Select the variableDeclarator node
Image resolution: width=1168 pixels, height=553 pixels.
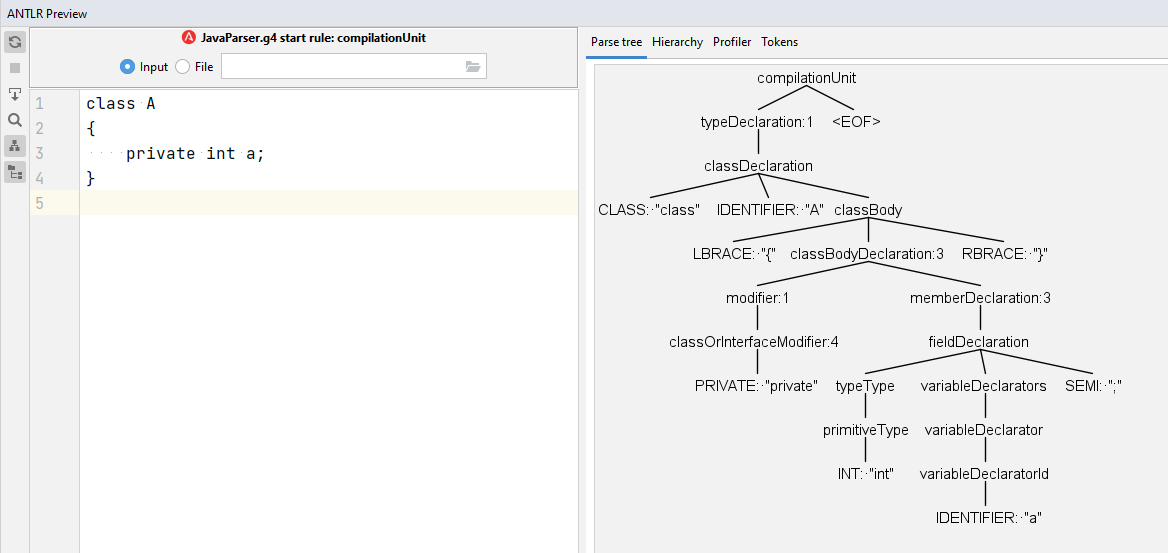(x=983, y=430)
